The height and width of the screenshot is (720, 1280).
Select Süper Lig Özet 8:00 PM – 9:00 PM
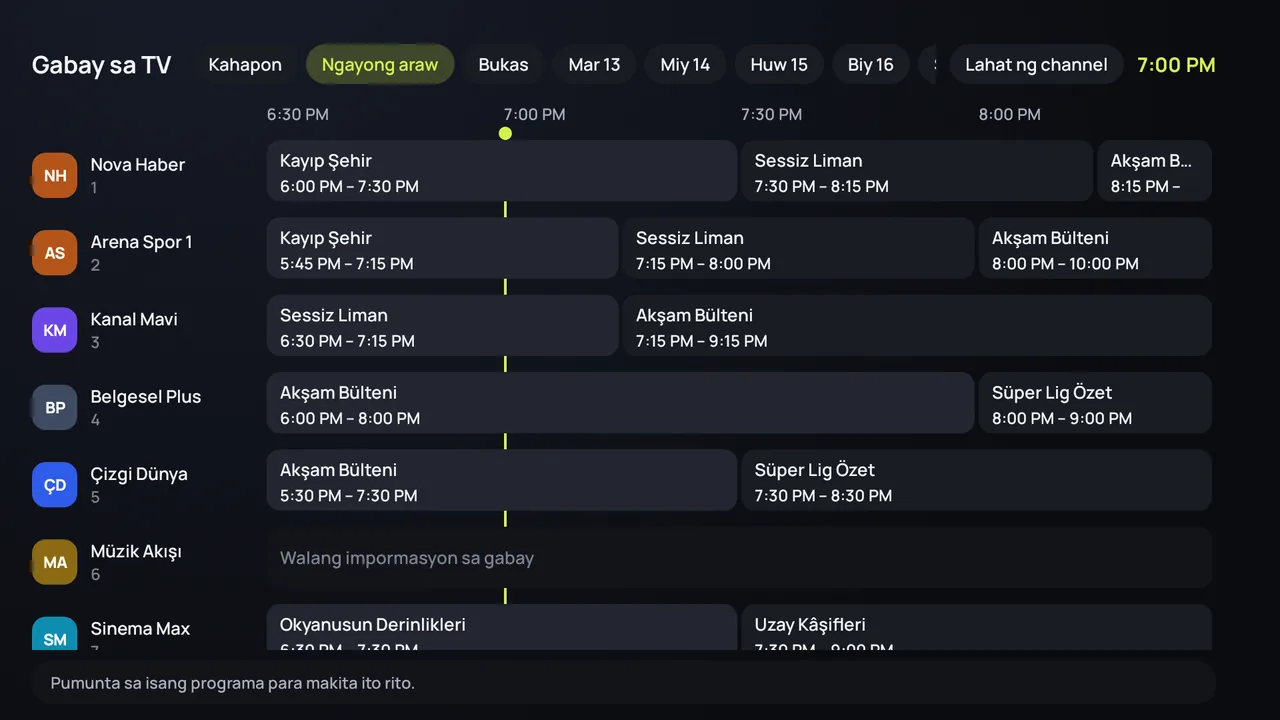pyautogui.click(x=1095, y=403)
